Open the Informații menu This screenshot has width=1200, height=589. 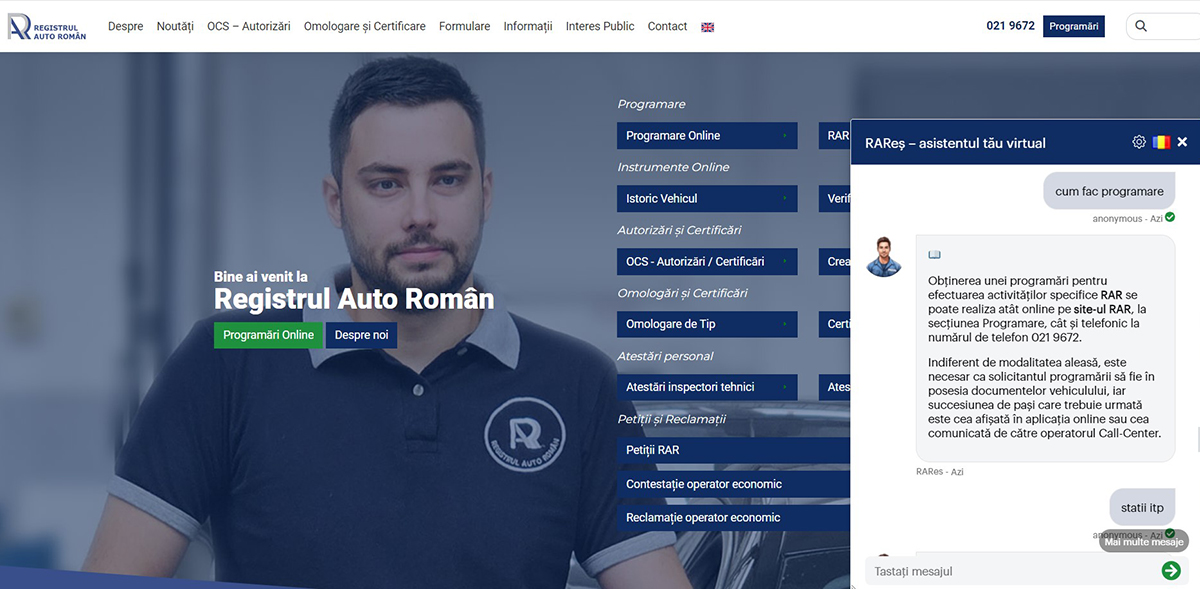coord(528,26)
